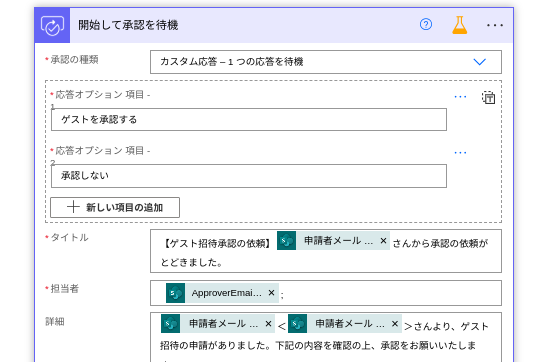Click SharePoint icon of ApproverEmail token

(x=175, y=293)
